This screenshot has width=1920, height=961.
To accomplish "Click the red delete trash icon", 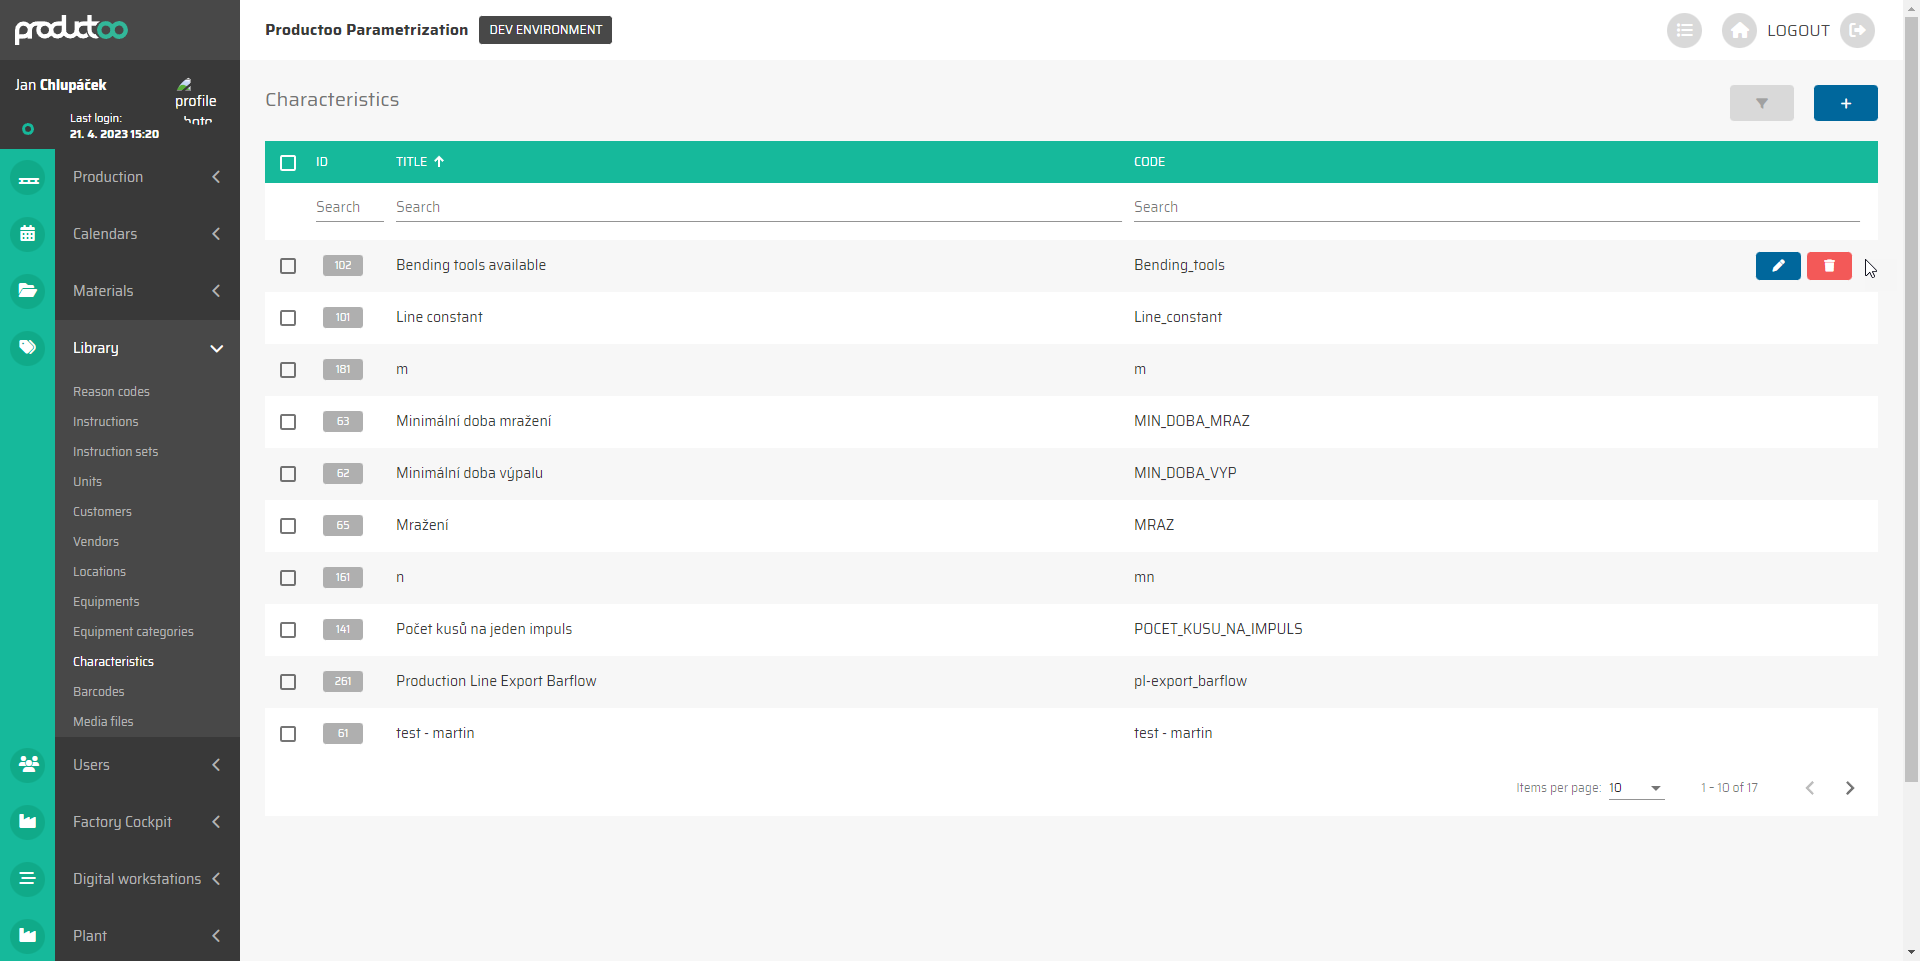I will coord(1828,266).
